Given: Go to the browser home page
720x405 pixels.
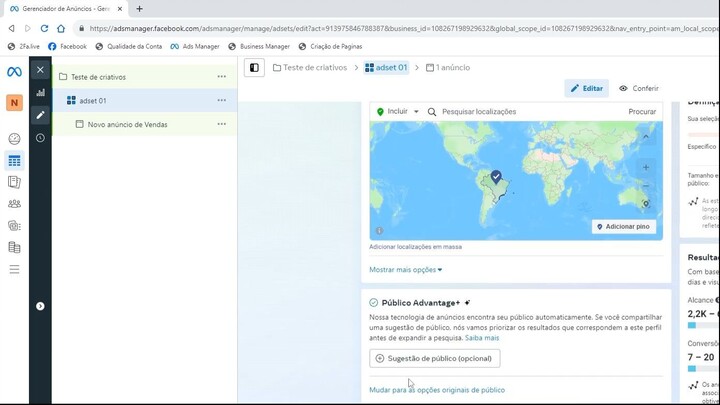Looking at the screenshot, I should pos(61,28).
